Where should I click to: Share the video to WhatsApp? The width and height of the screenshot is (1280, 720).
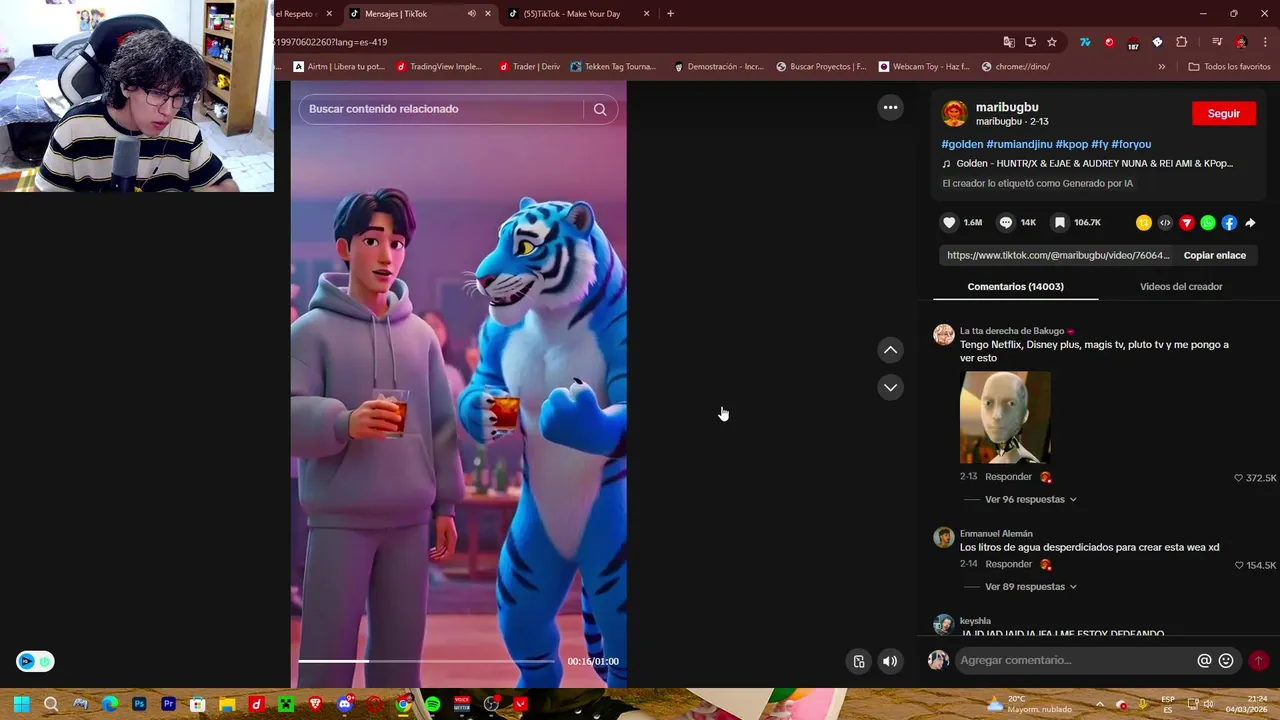click(1208, 223)
